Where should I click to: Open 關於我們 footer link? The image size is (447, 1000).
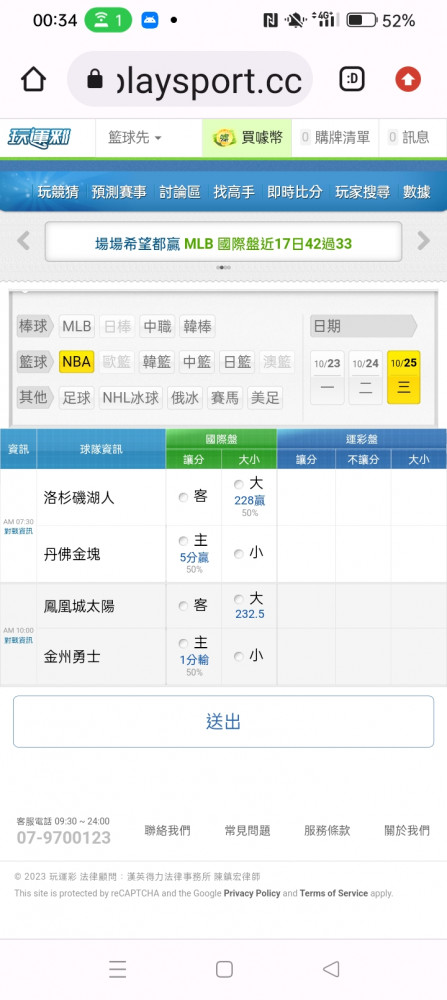407,830
